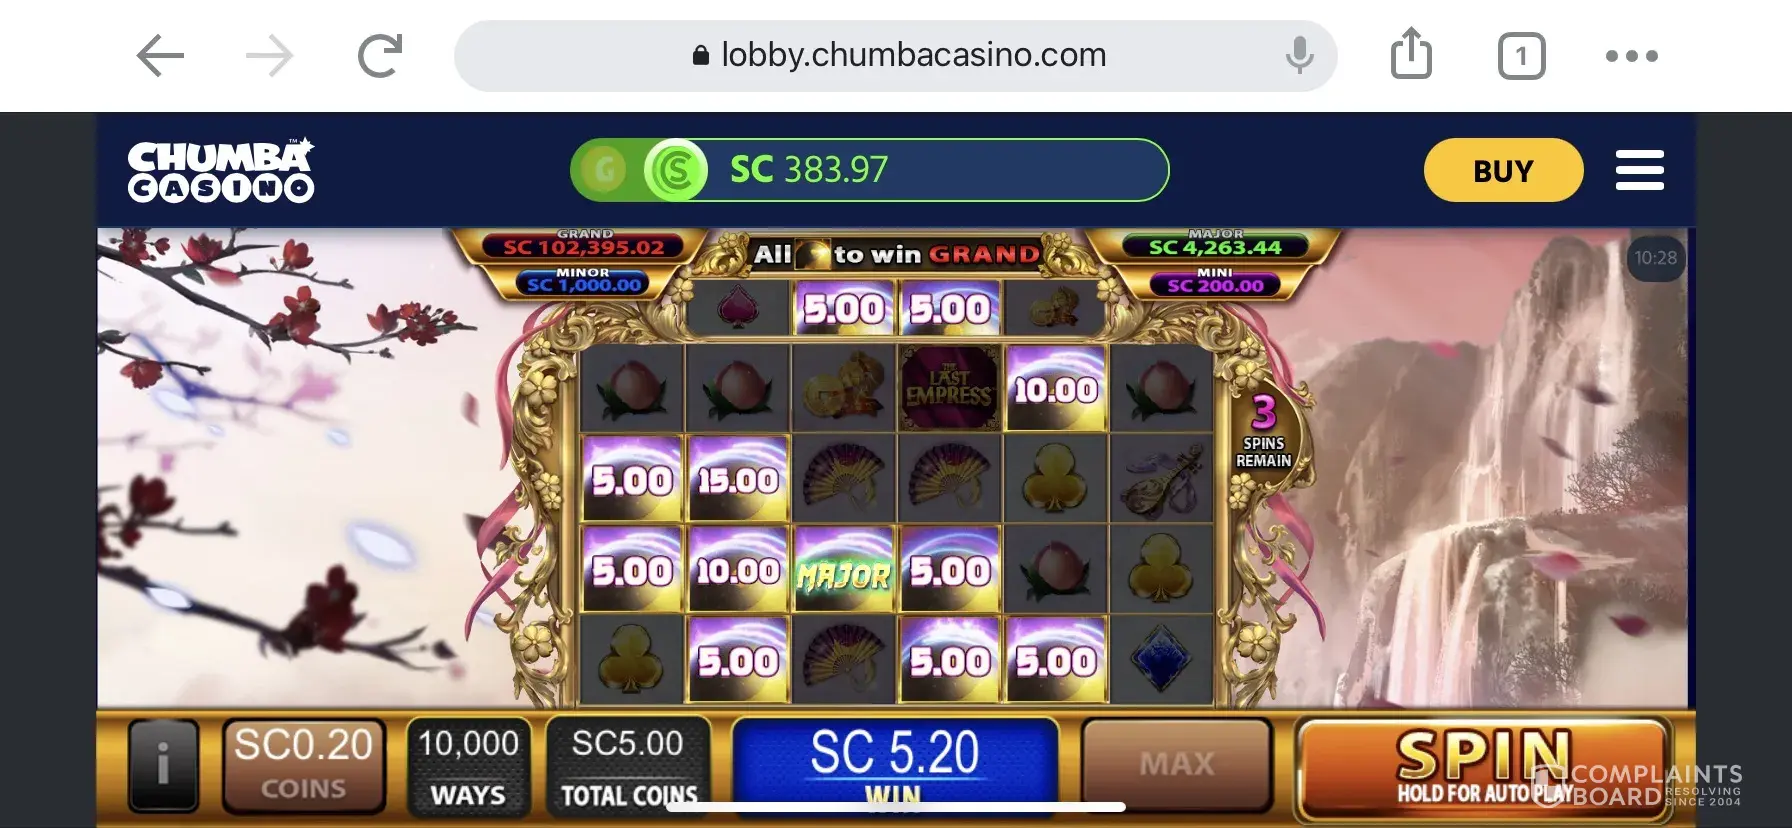This screenshot has width=1792, height=828.
Task: Select the MAX bet button
Action: (x=1177, y=765)
